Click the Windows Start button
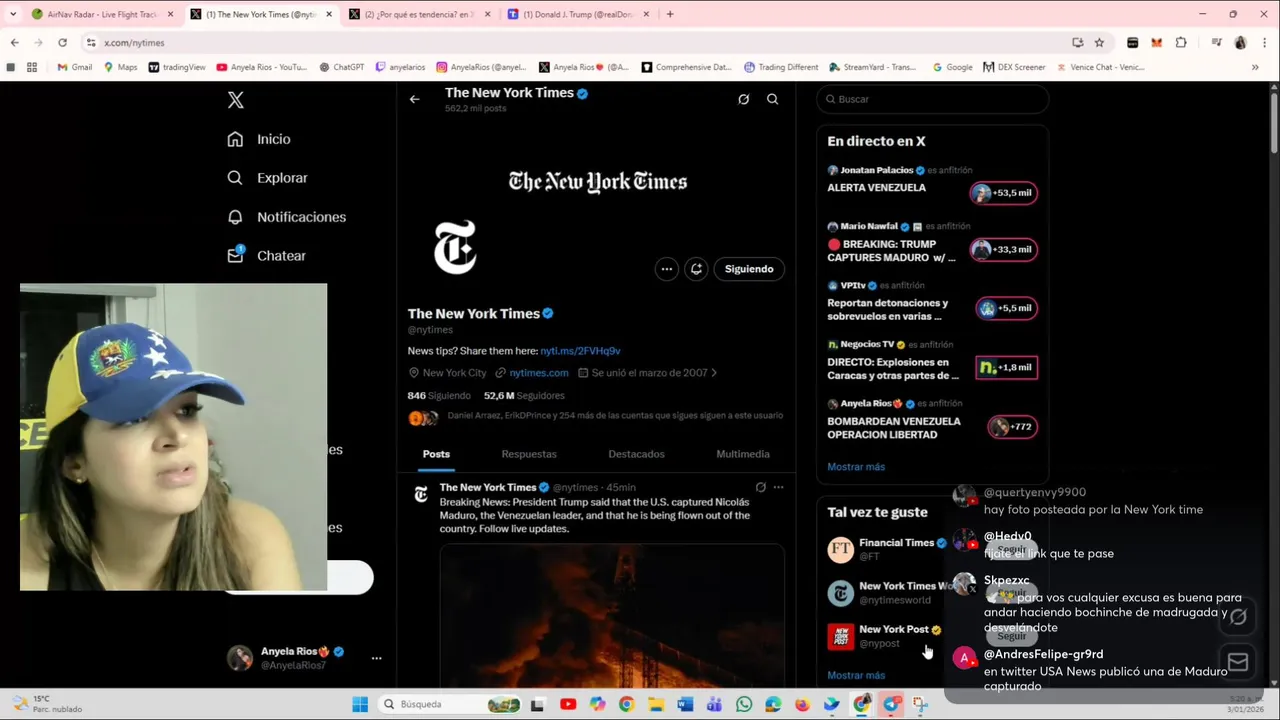Viewport: 1280px width, 720px height. 360,704
